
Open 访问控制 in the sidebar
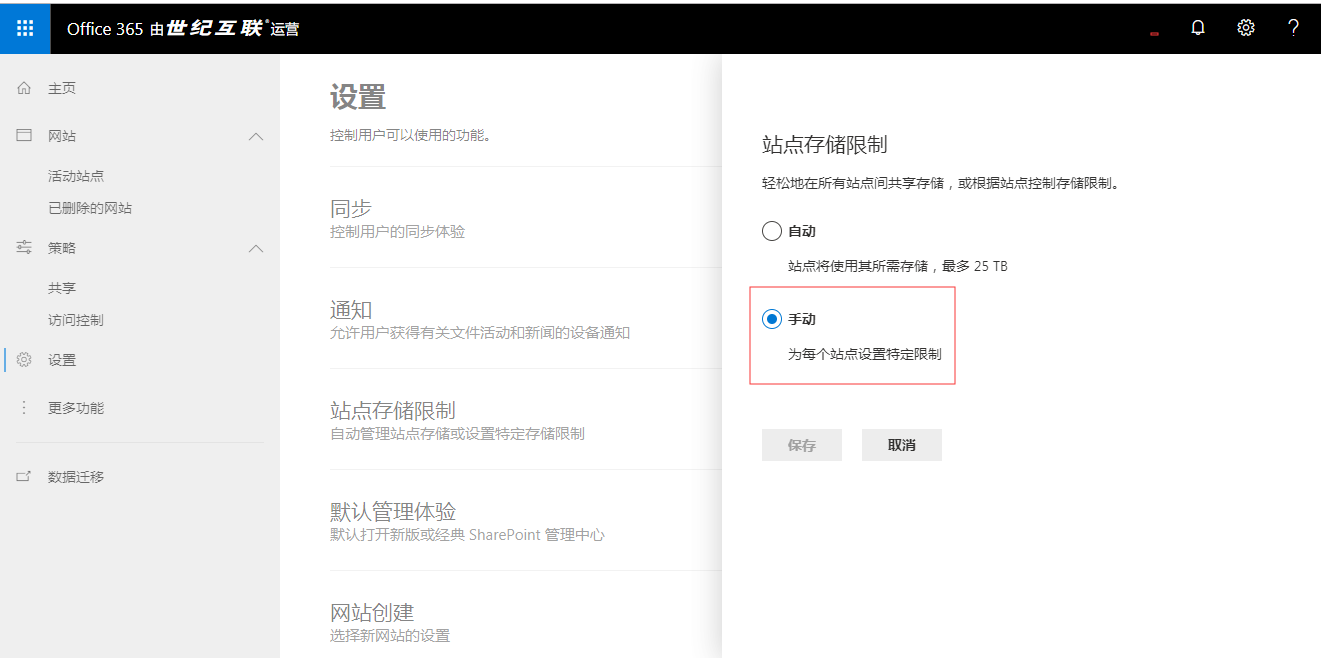click(x=76, y=320)
